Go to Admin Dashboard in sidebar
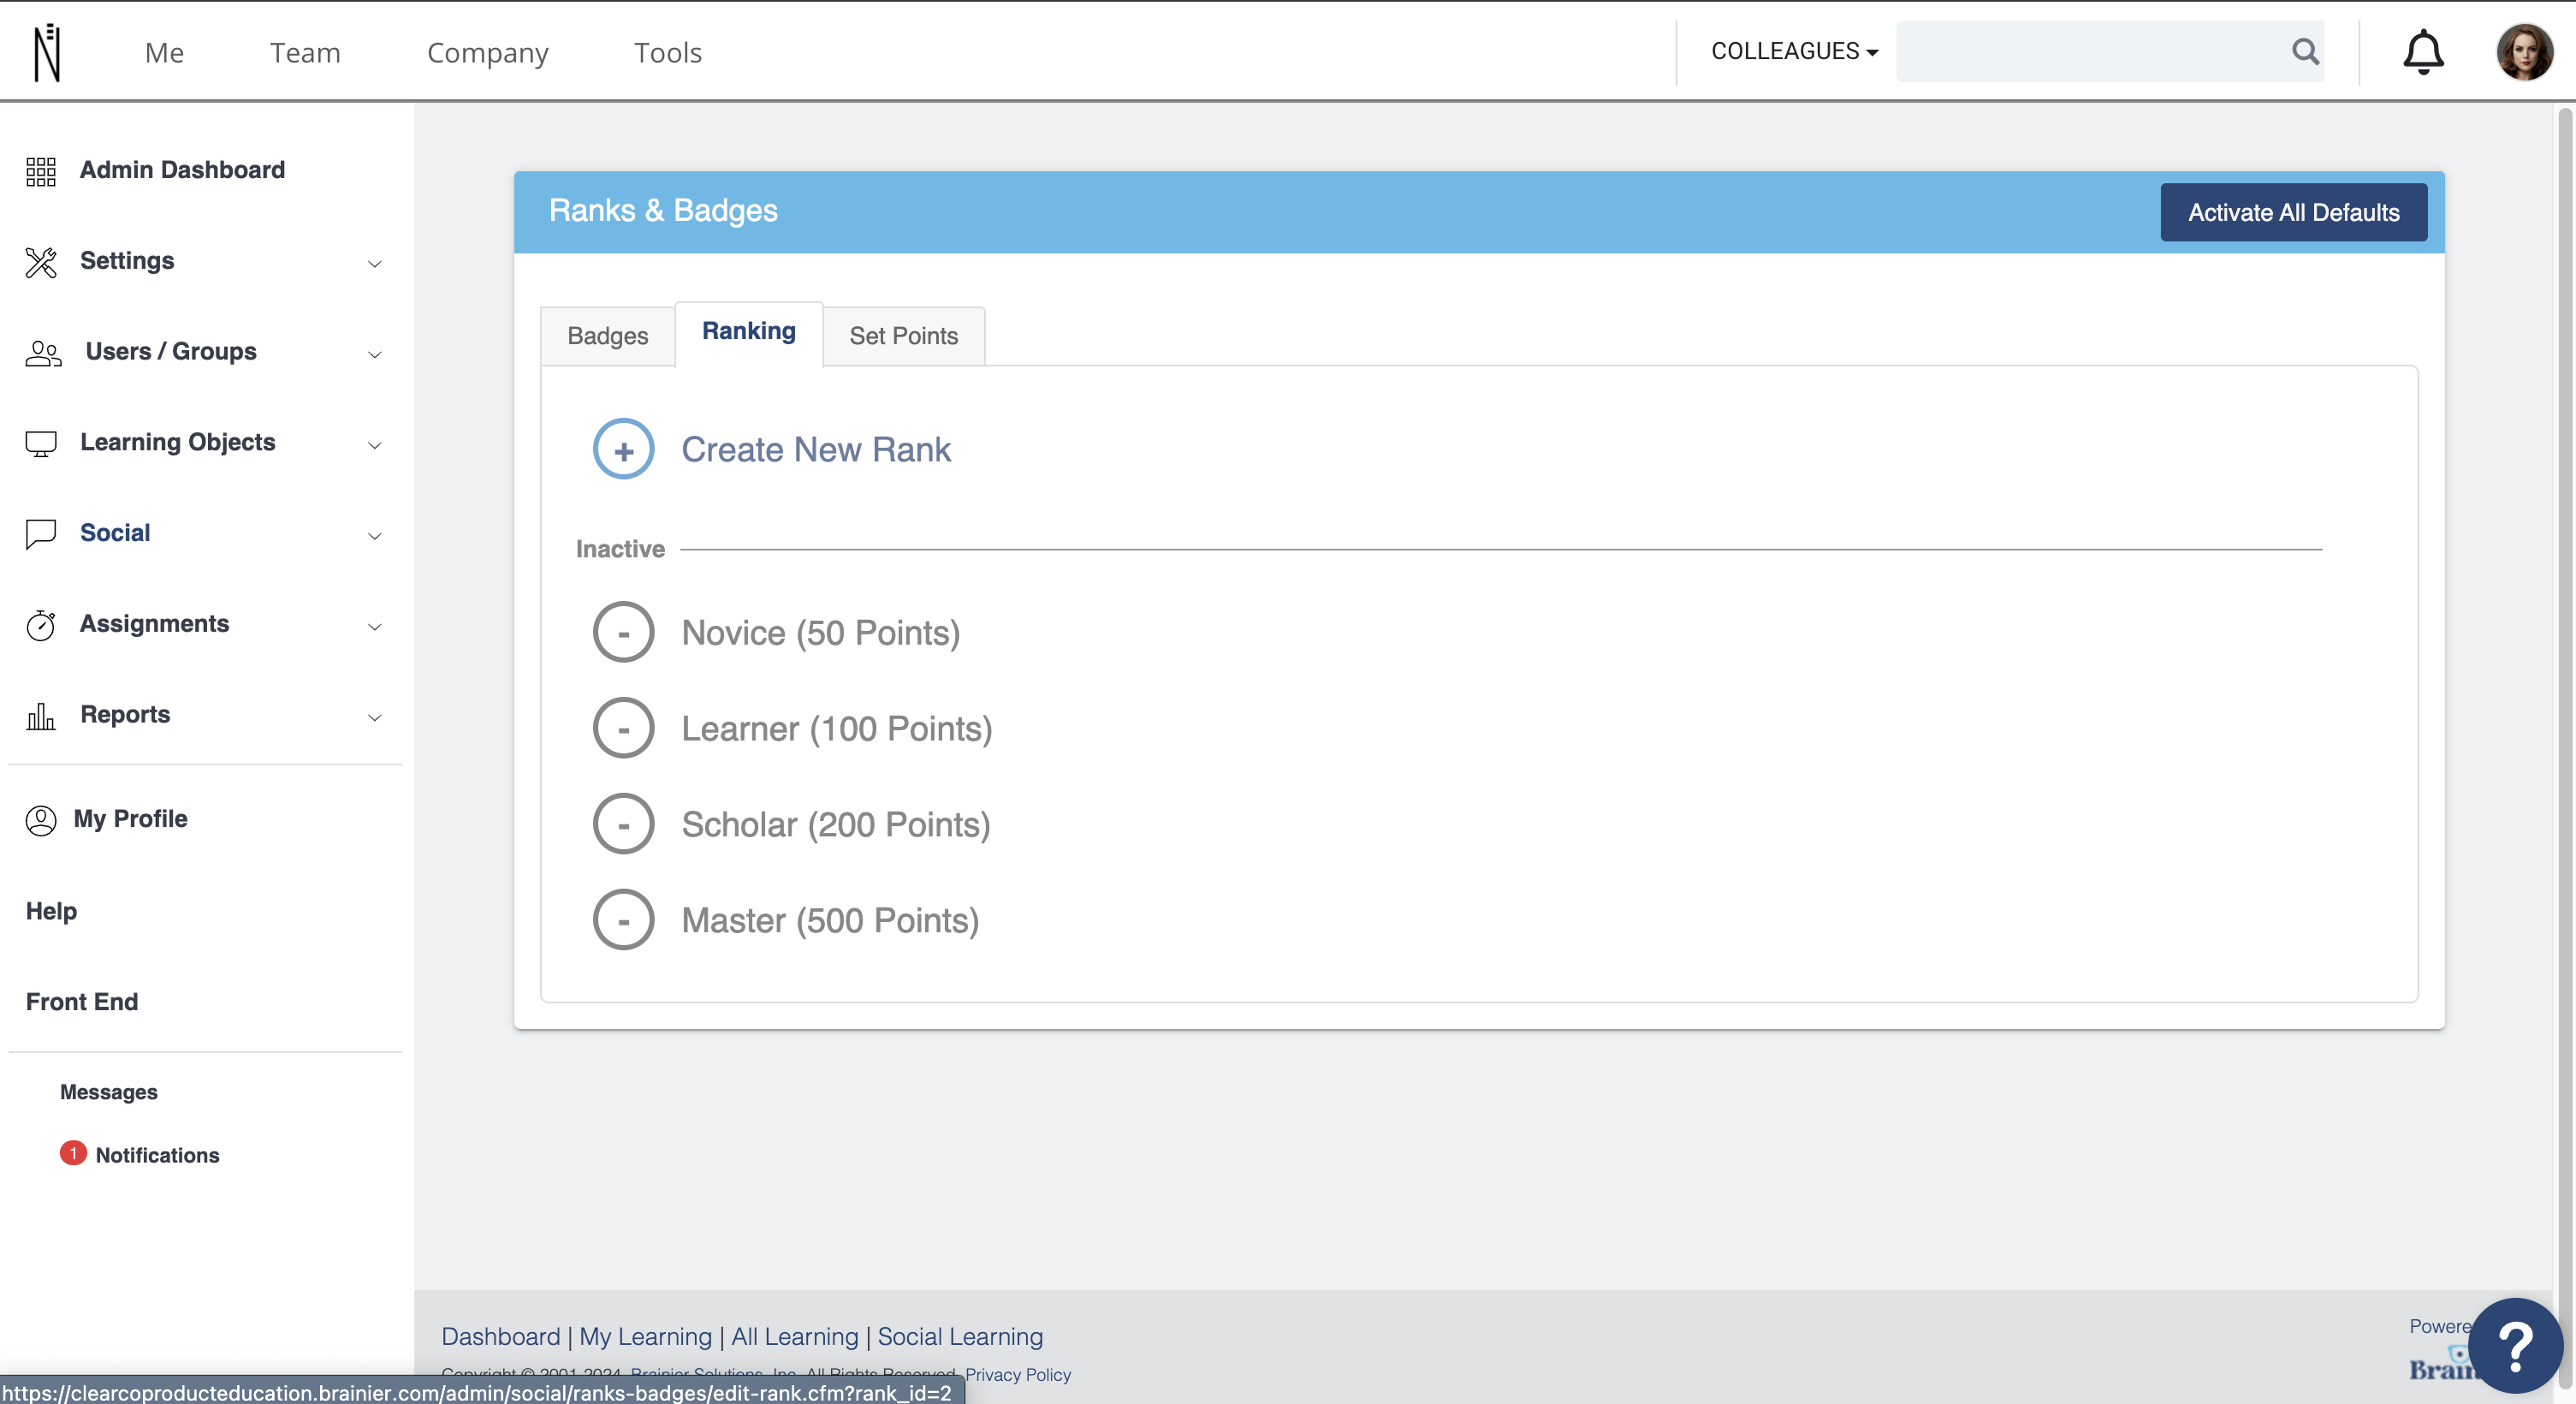 coord(182,170)
